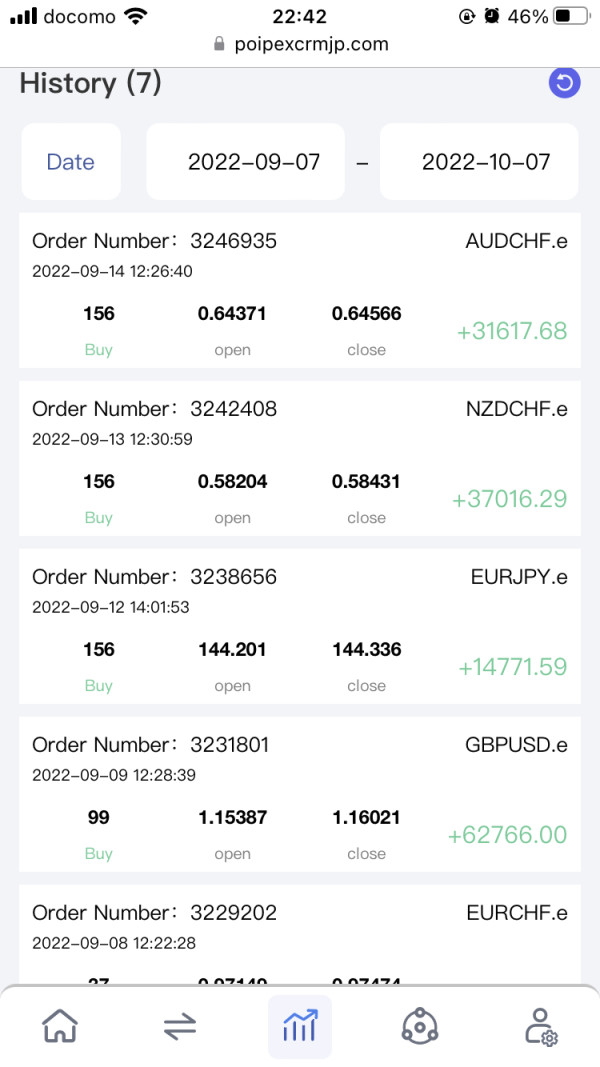Screen dimensions: 600x1067
Task: Tap the 22:42 clock in status bar
Action: pyautogui.click(x=299, y=17)
